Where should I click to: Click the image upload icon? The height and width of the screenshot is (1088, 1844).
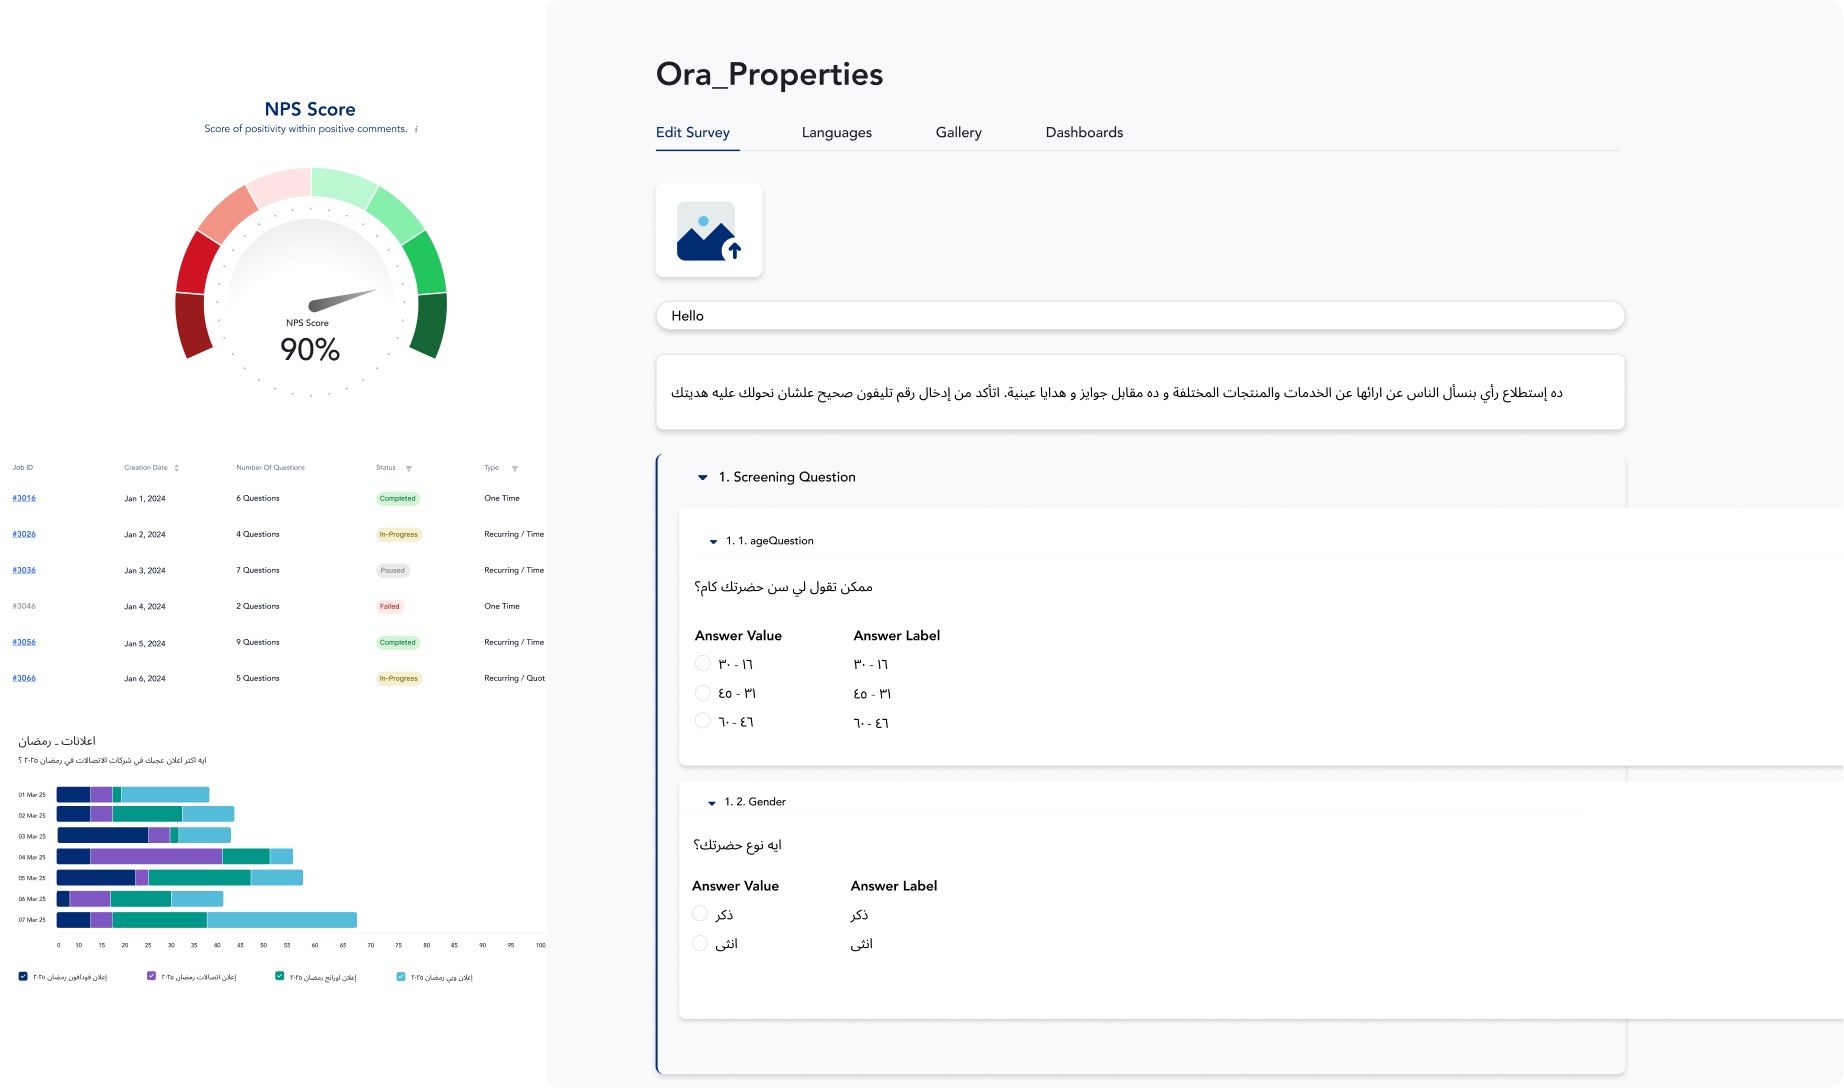coord(708,231)
